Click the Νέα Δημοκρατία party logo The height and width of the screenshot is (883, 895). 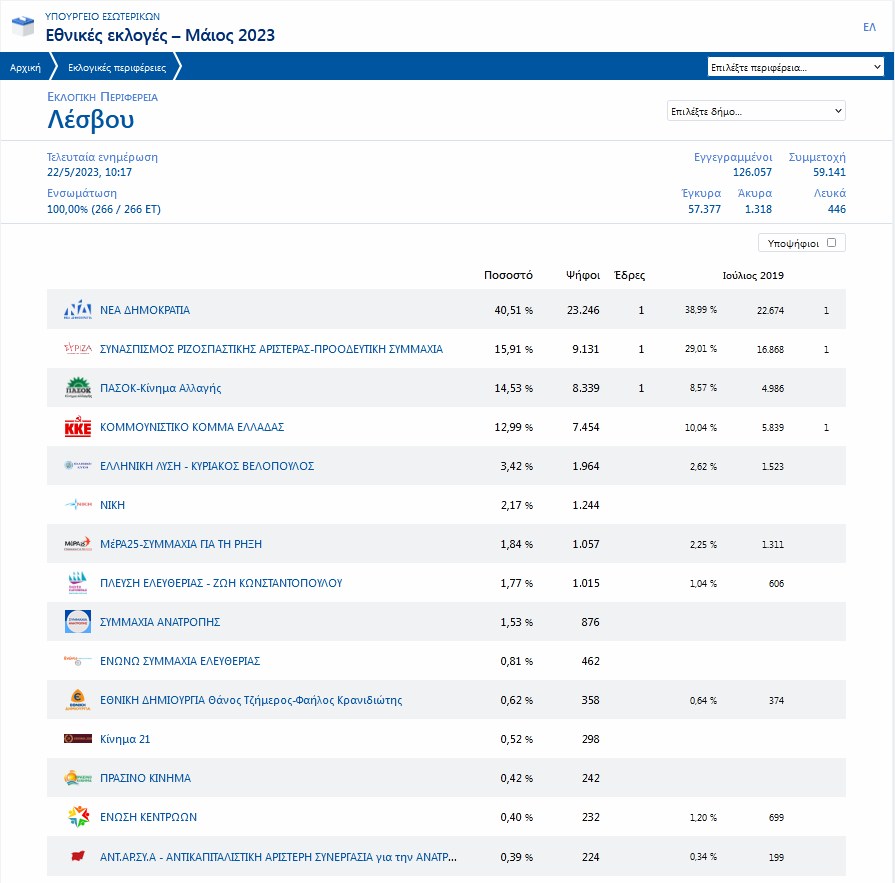77,310
